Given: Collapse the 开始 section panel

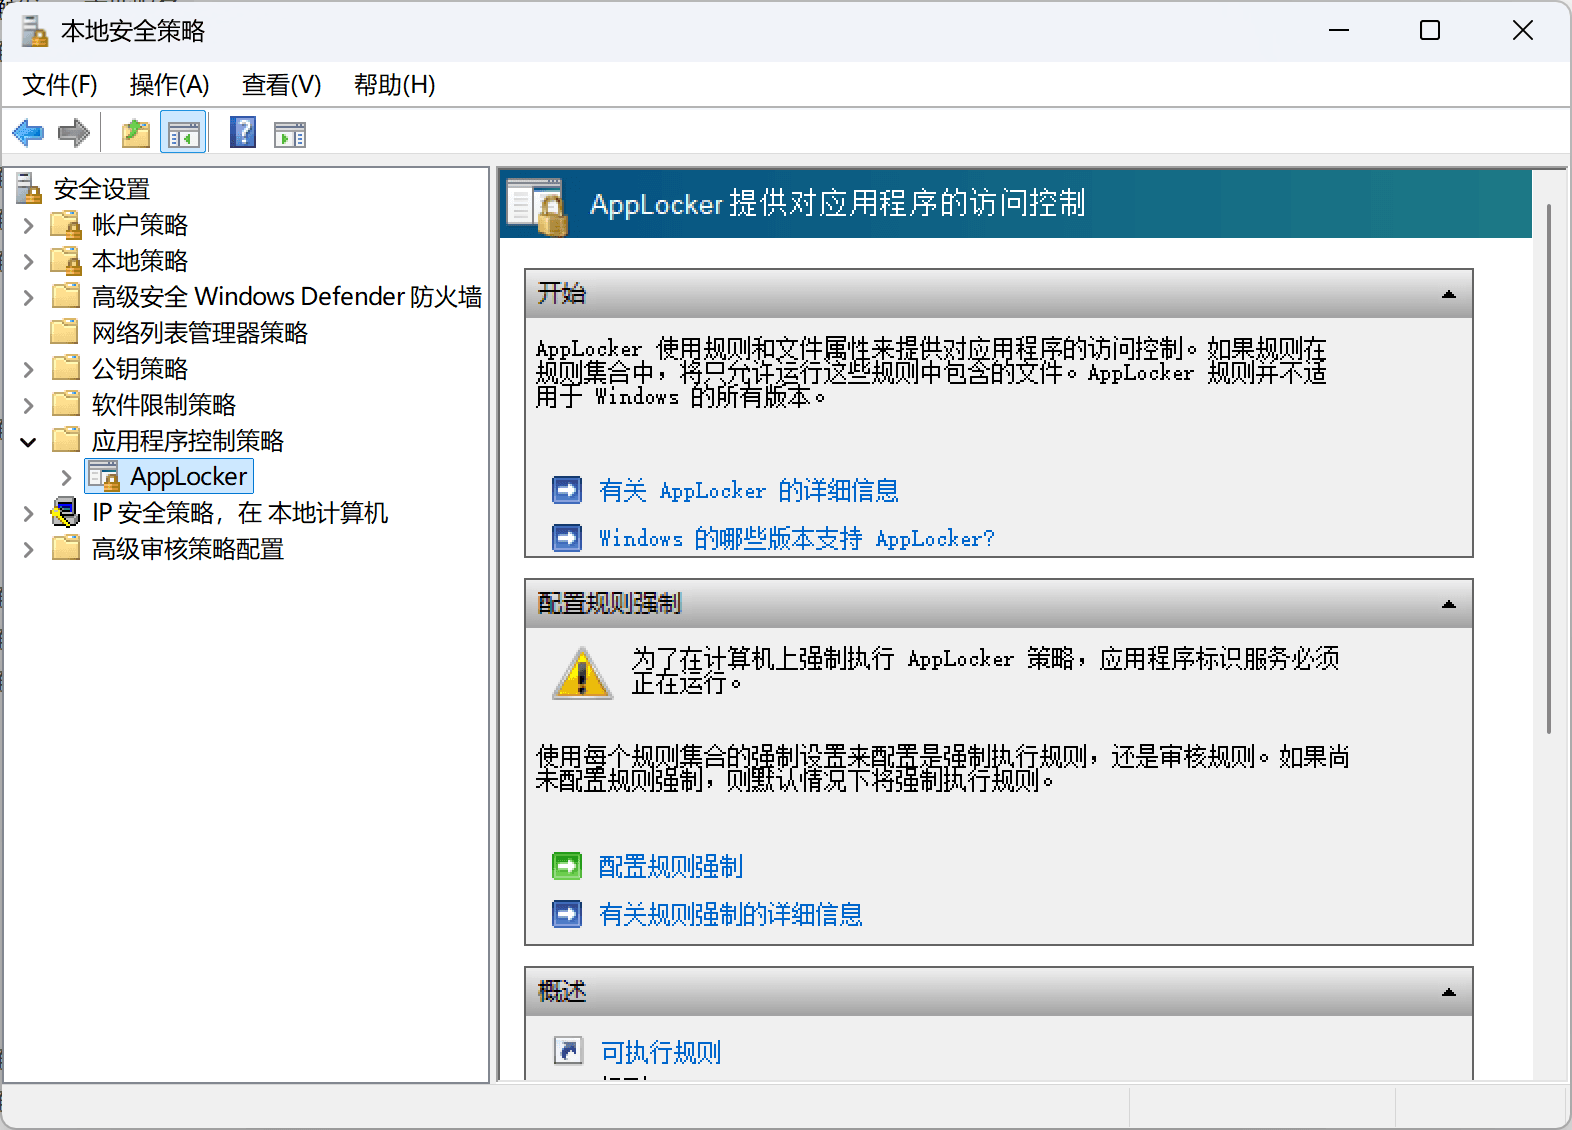Looking at the screenshot, I should [x=1448, y=294].
